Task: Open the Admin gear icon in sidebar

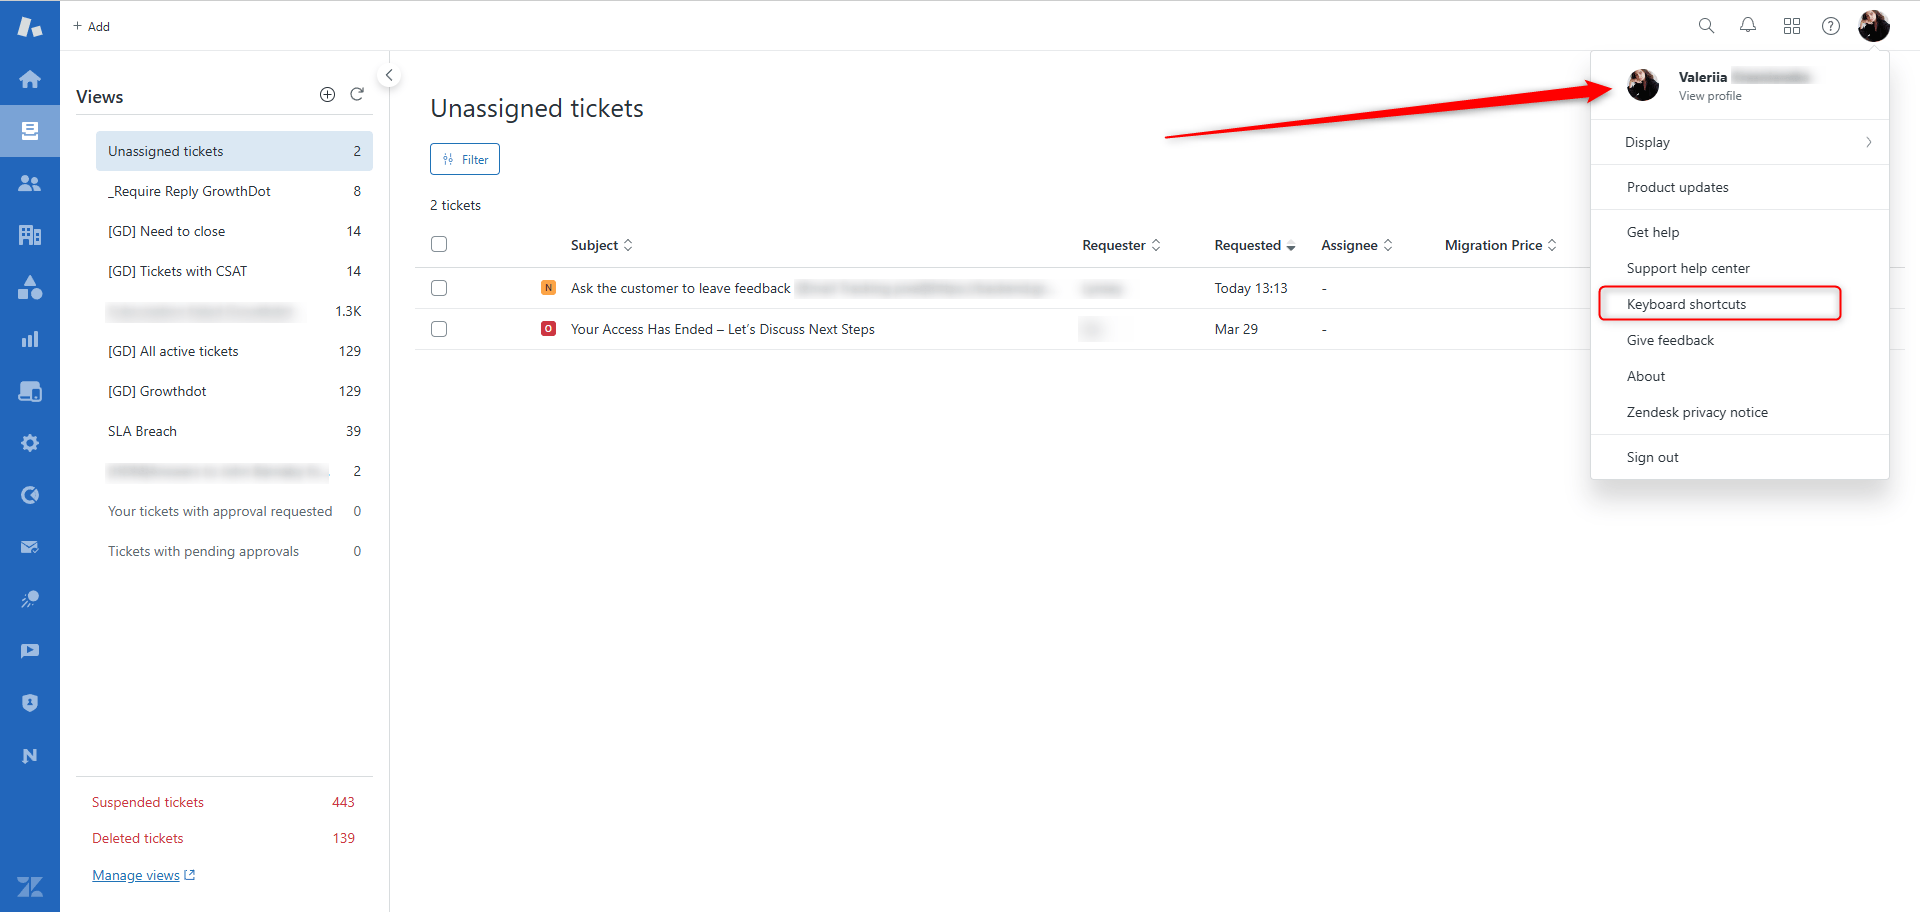Action: (x=30, y=443)
